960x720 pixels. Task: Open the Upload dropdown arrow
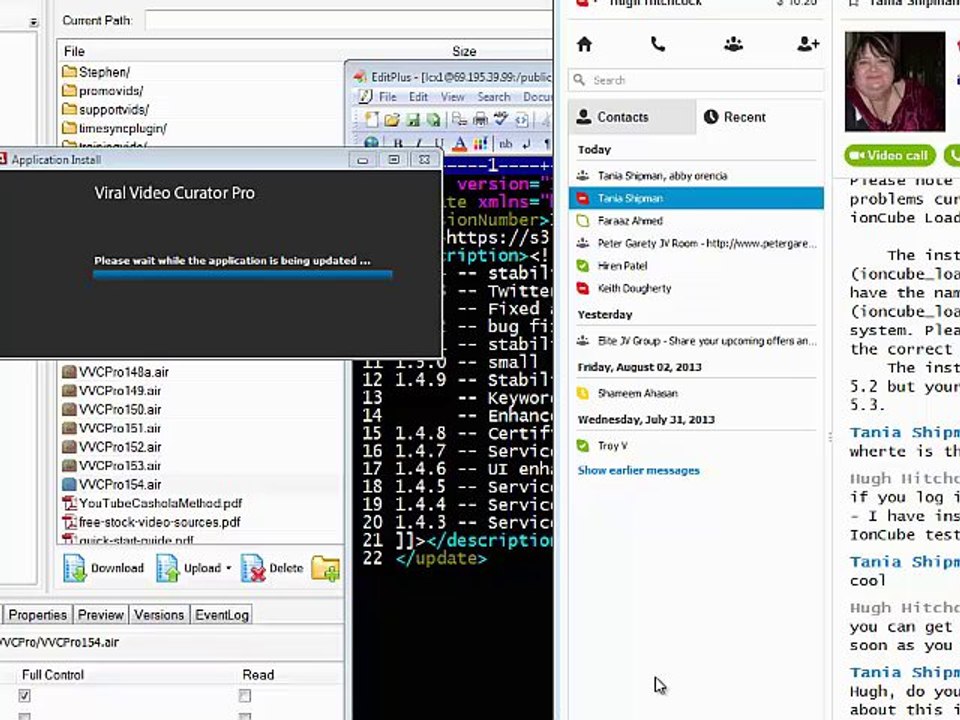(x=228, y=568)
